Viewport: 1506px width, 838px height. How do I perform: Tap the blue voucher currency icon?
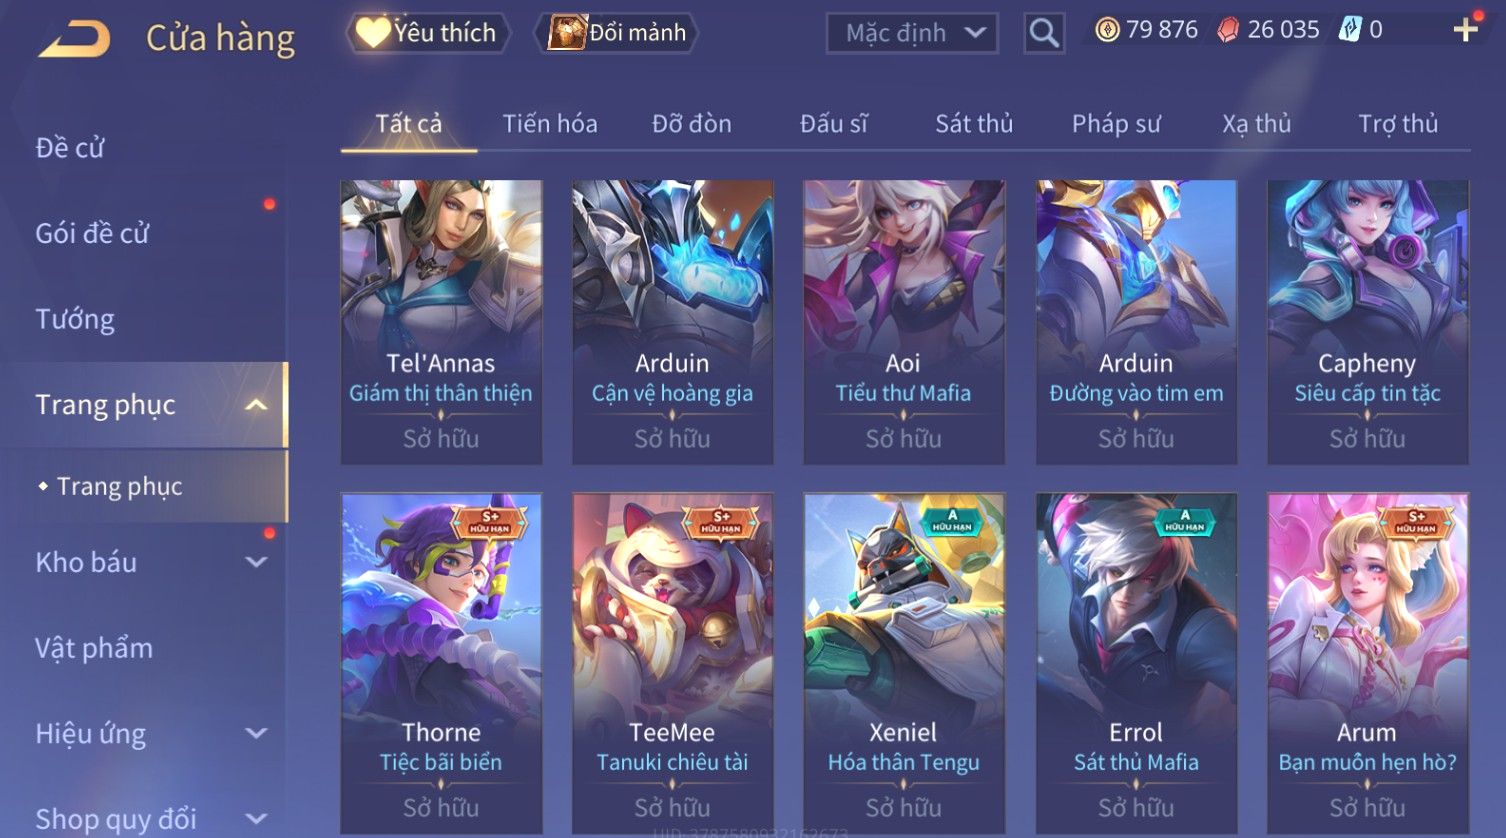click(1350, 30)
